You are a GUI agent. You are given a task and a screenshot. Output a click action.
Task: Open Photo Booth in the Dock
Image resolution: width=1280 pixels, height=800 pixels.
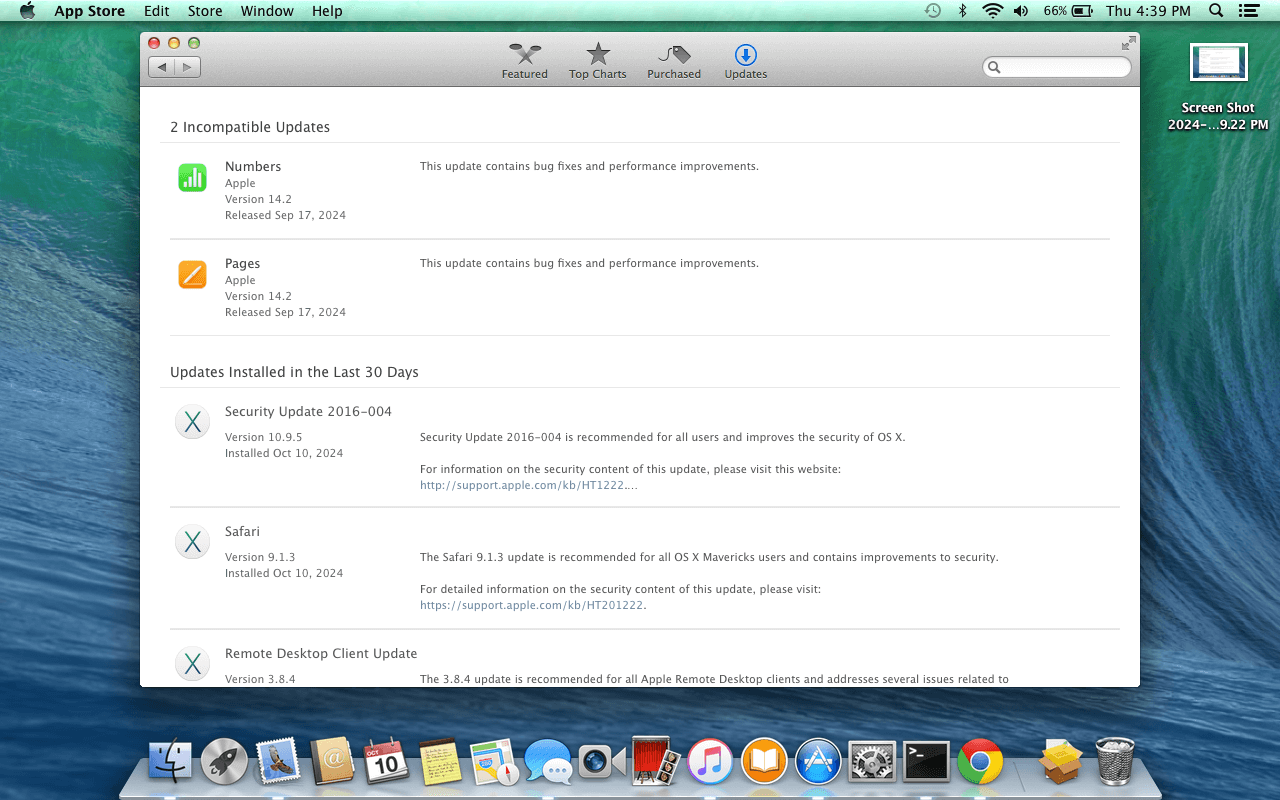pos(656,762)
